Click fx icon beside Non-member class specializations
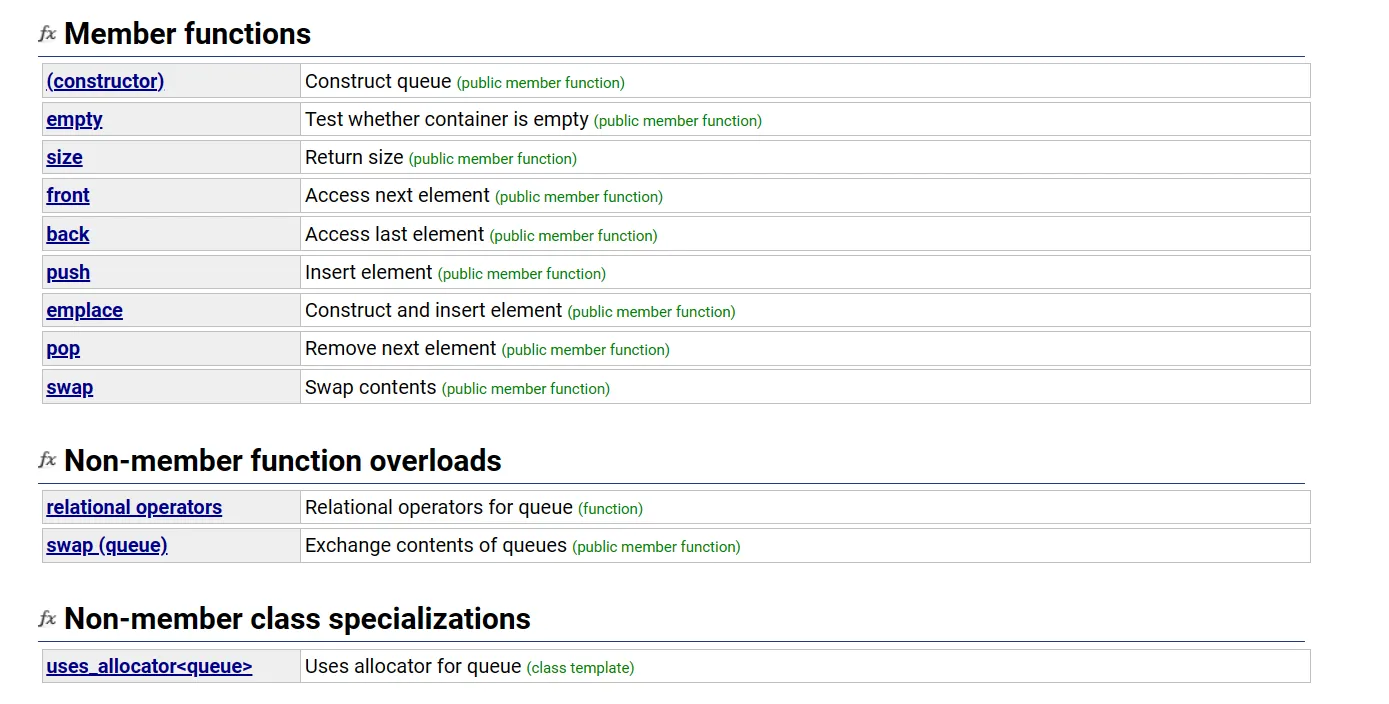This screenshot has height=704, width=1389. (47, 619)
